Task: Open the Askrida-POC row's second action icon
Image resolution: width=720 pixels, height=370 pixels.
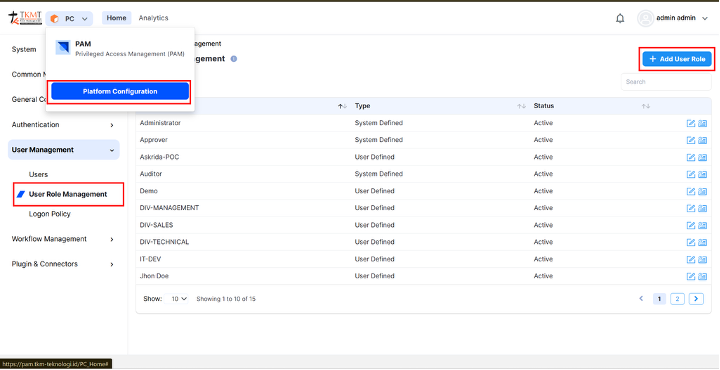Action: [702, 157]
